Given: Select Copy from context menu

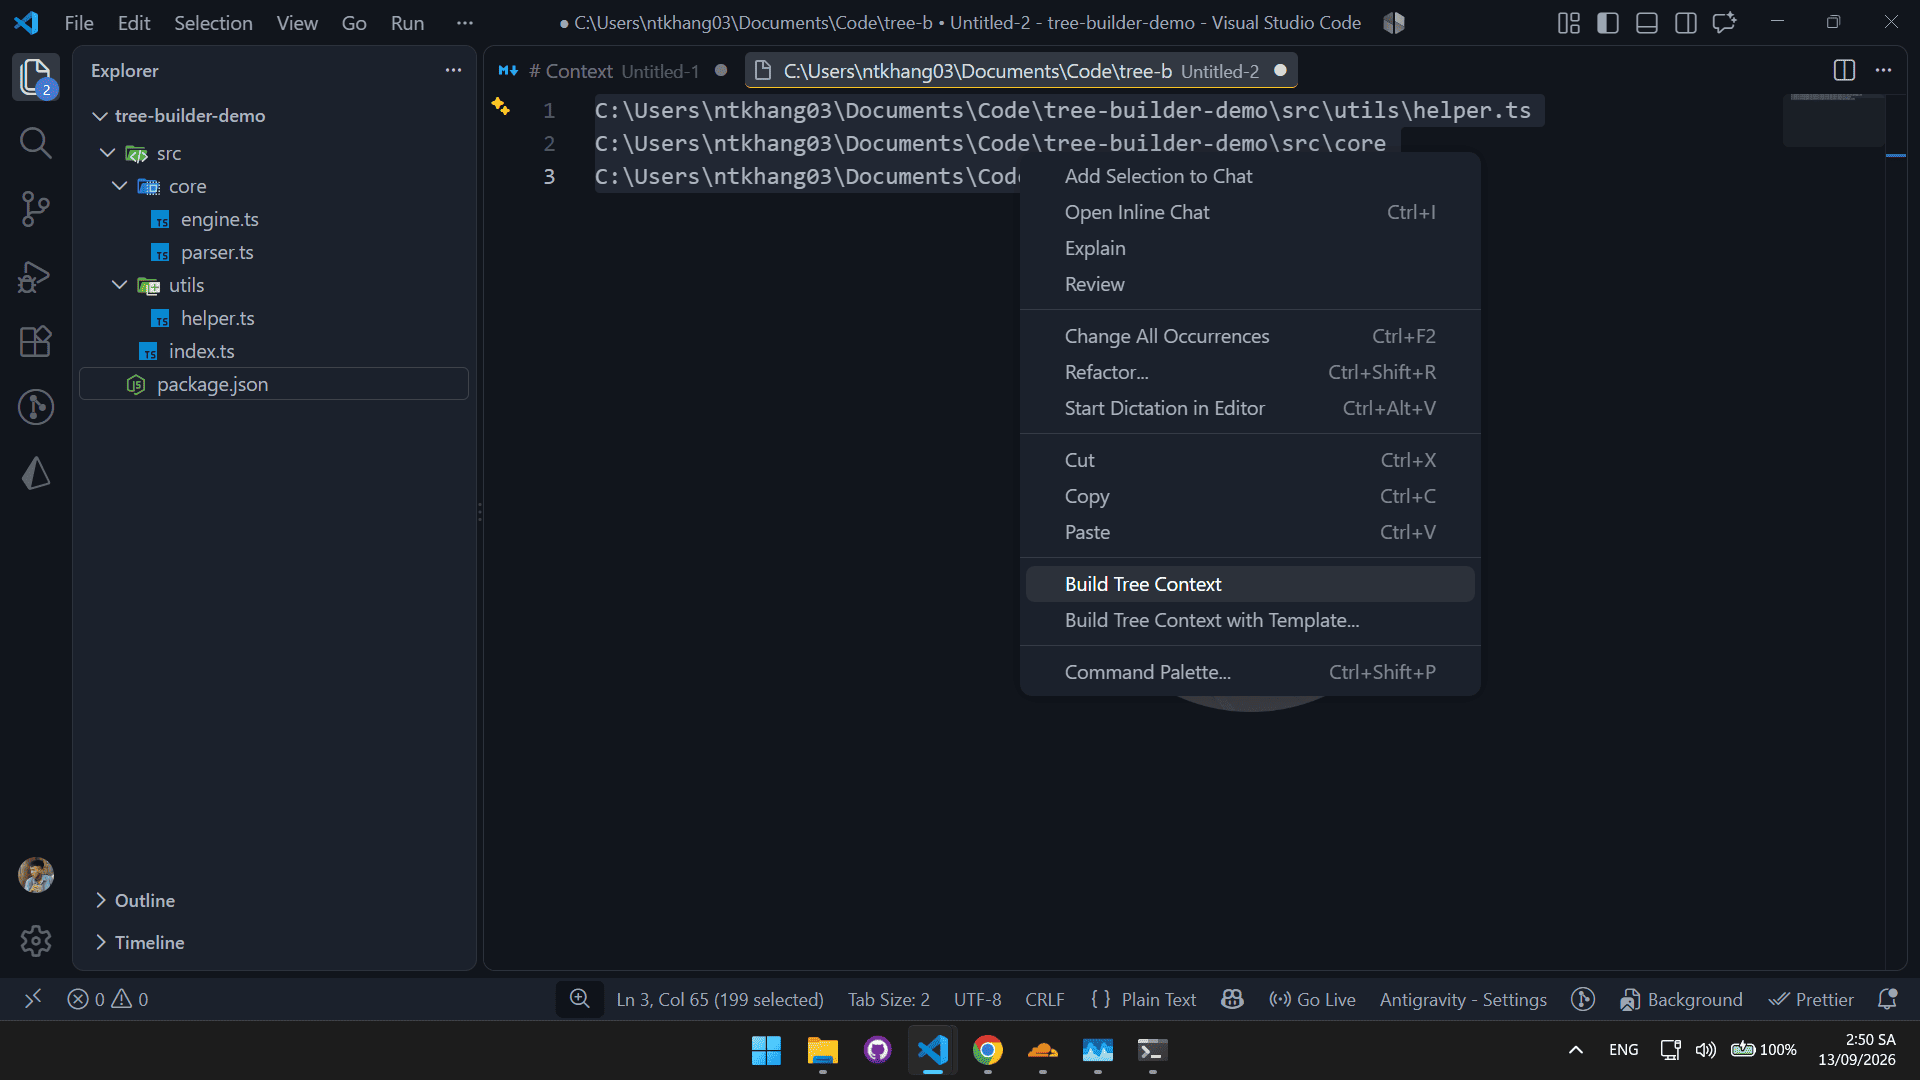Looking at the screenshot, I should coord(1250,496).
